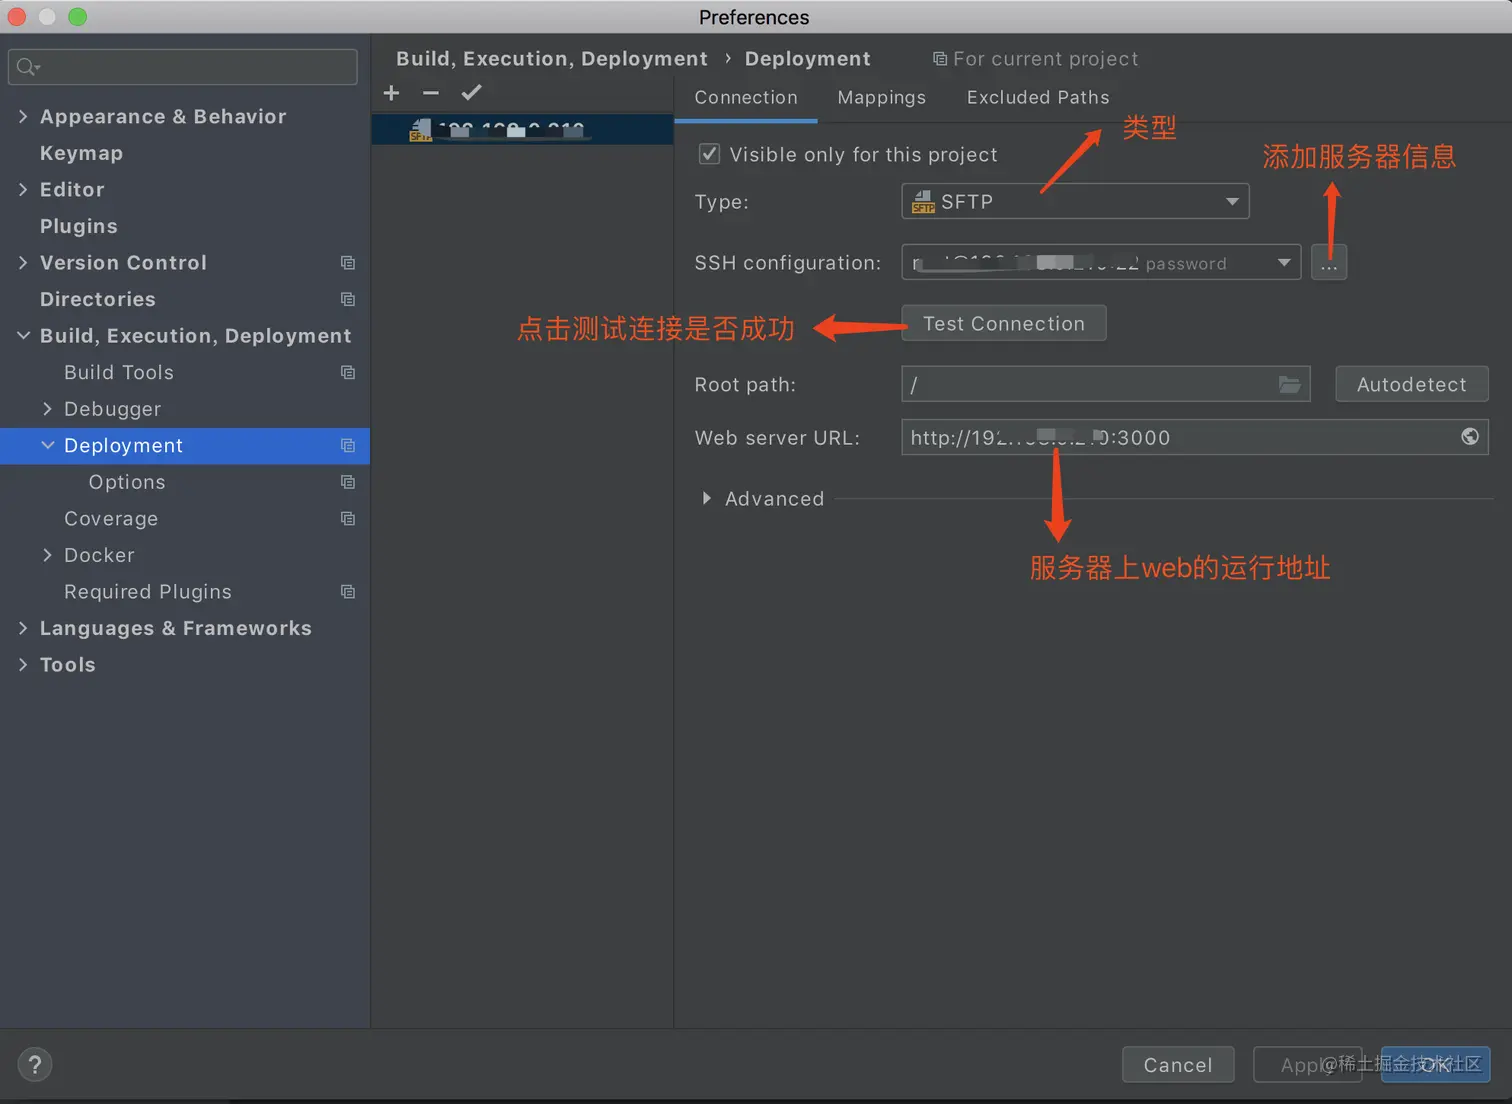Click the project-level icon beside Options
Screen dimensions: 1512x1104
(348, 482)
